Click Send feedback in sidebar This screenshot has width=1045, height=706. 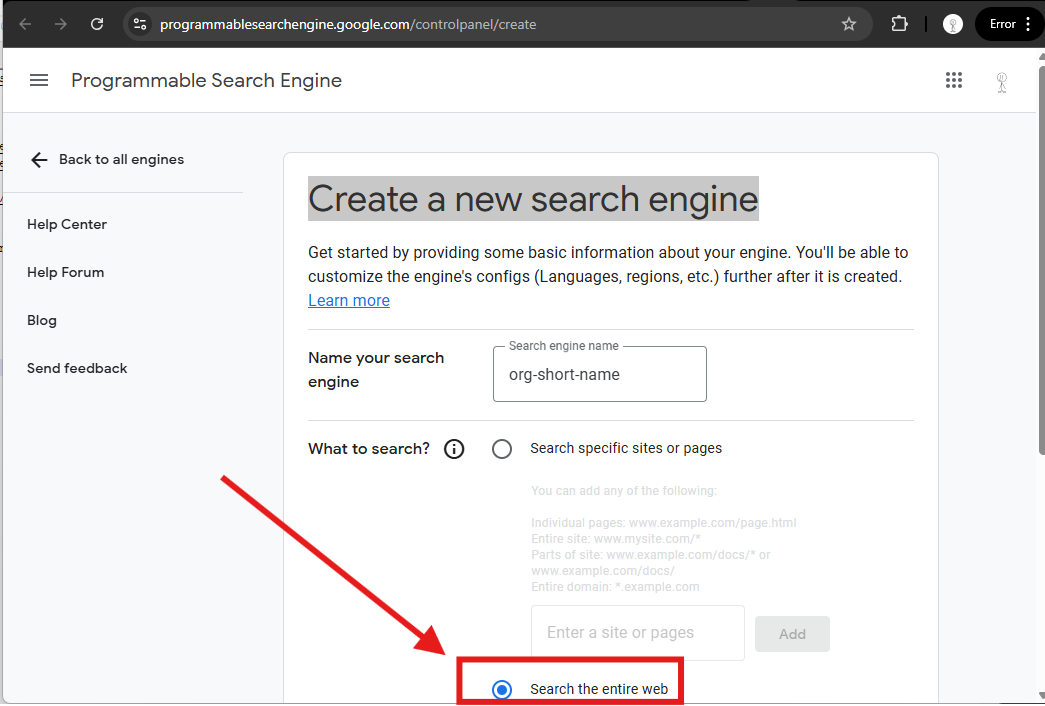coord(77,368)
